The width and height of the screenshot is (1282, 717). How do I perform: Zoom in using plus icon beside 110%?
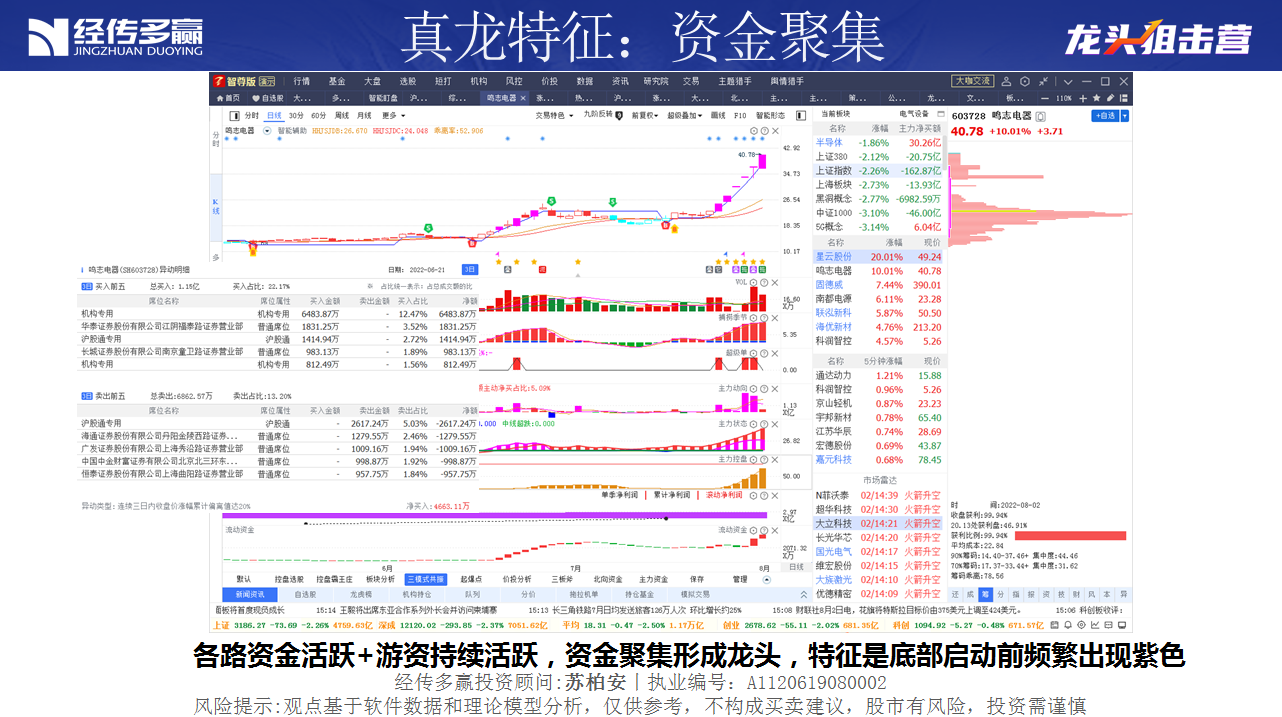[1084, 98]
